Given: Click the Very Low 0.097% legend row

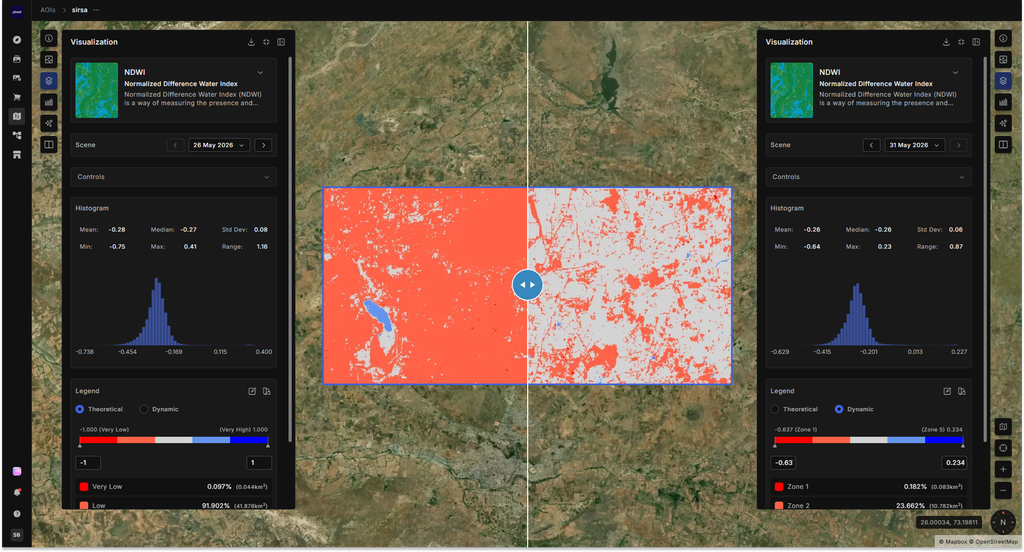Looking at the screenshot, I should (x=174, y=487).
